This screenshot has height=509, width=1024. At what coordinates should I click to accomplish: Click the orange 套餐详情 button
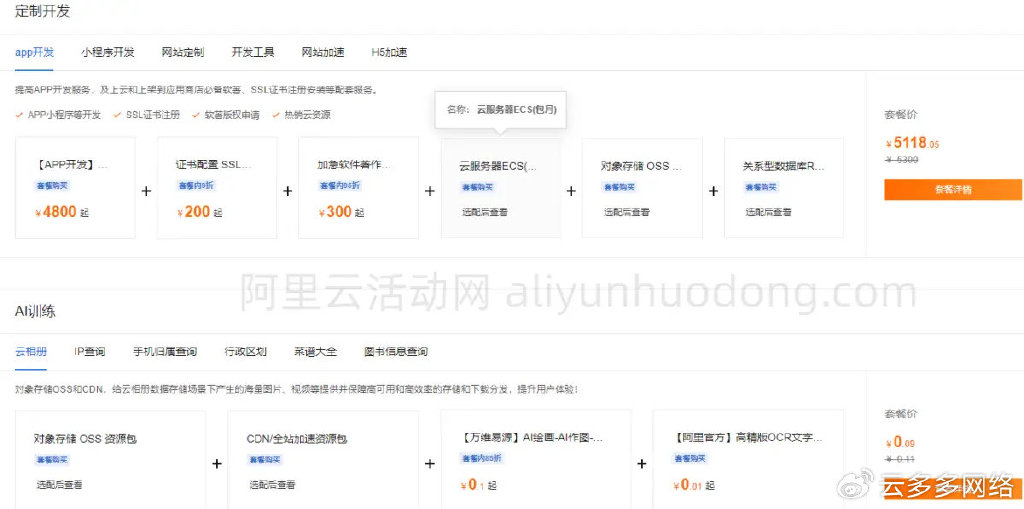pyautogui.click(x=953, y=189)
